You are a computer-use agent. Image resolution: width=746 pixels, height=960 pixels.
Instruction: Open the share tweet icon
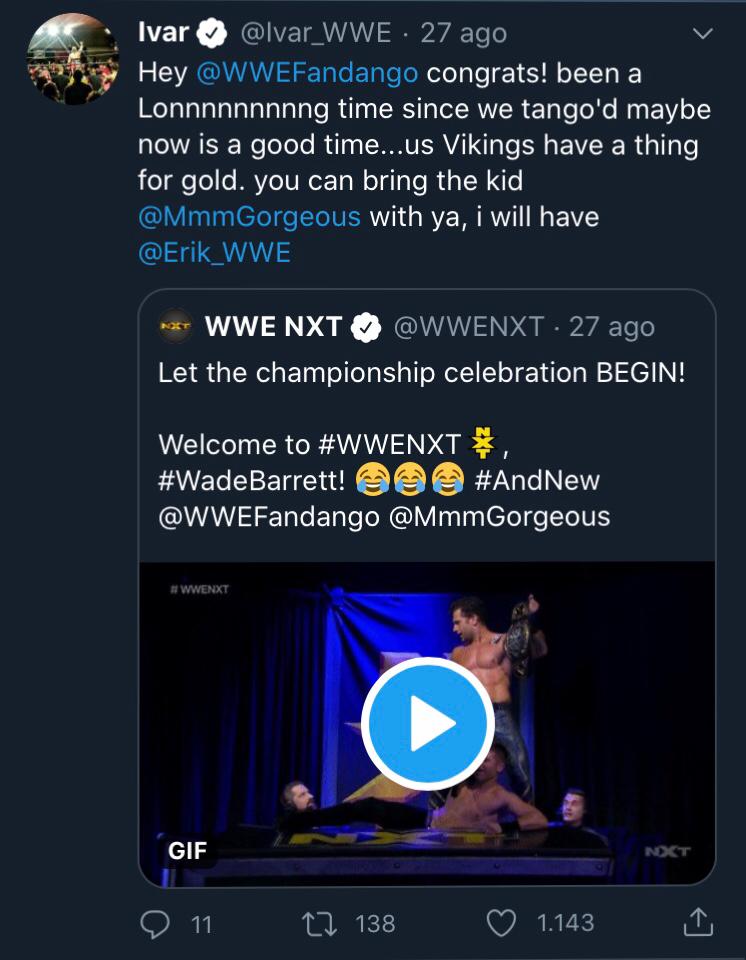coord(698,922)
